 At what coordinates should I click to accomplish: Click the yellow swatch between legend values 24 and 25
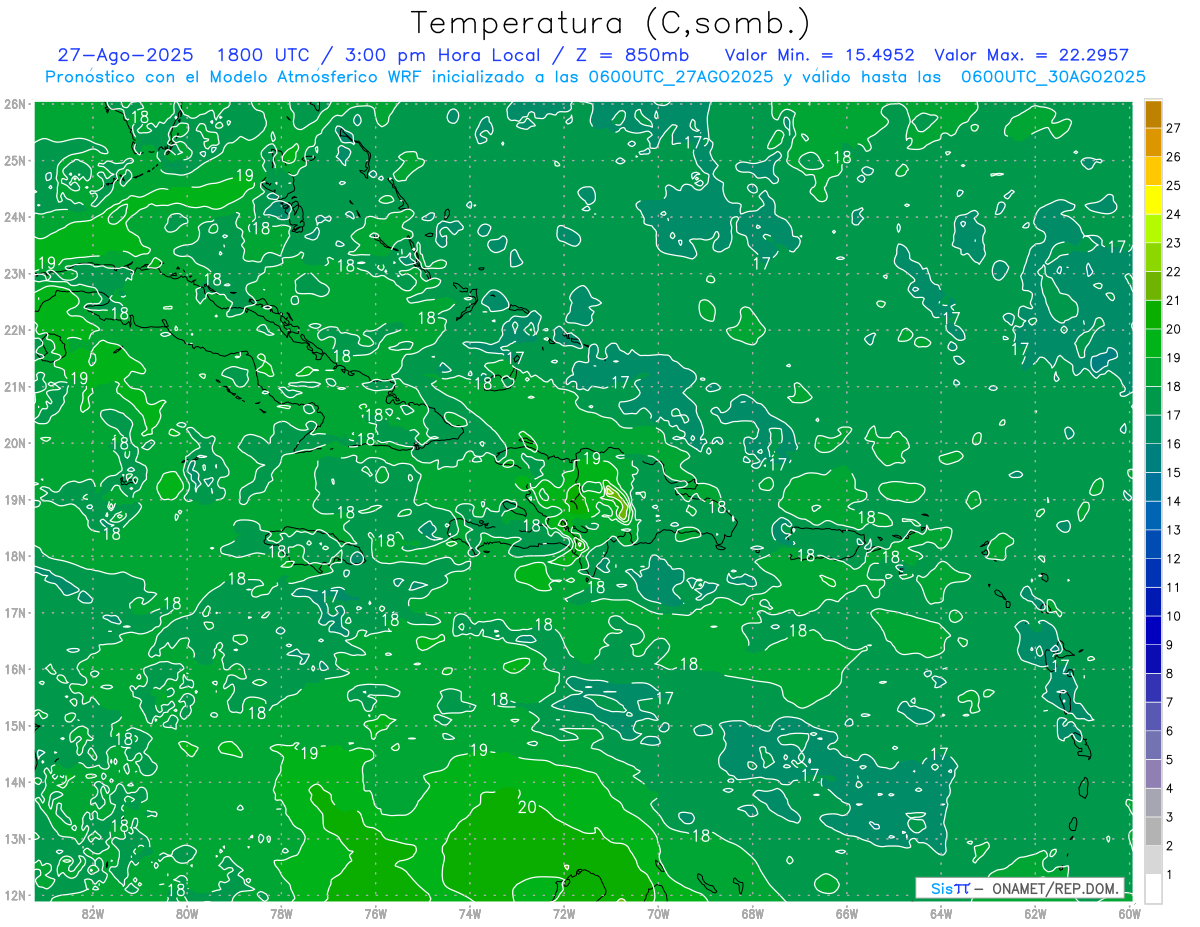click(1153, 200)
